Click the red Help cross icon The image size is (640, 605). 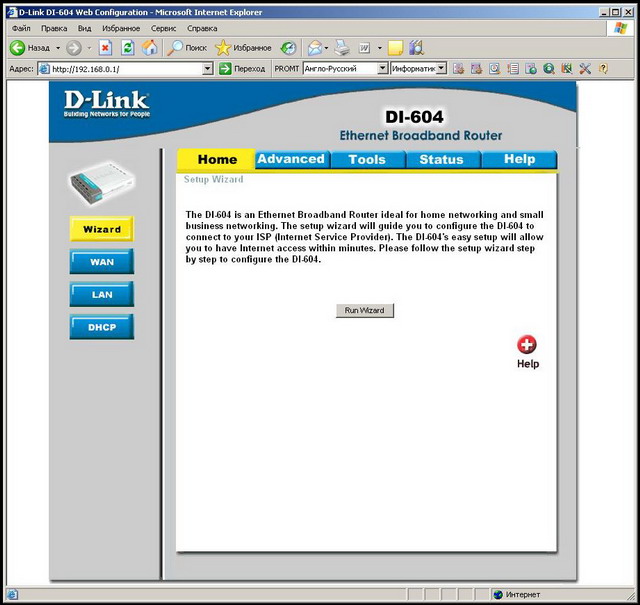pos(527,344)
